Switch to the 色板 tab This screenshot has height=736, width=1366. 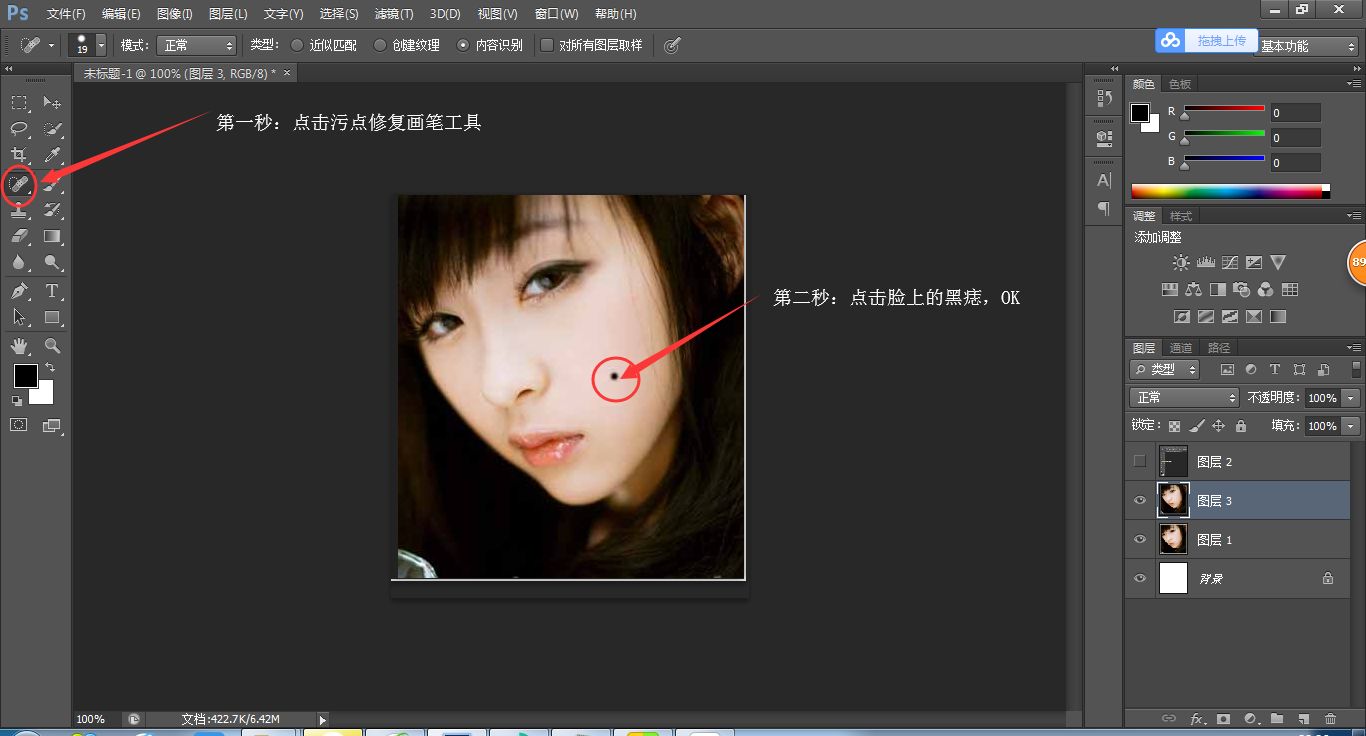coord(1180,85)
